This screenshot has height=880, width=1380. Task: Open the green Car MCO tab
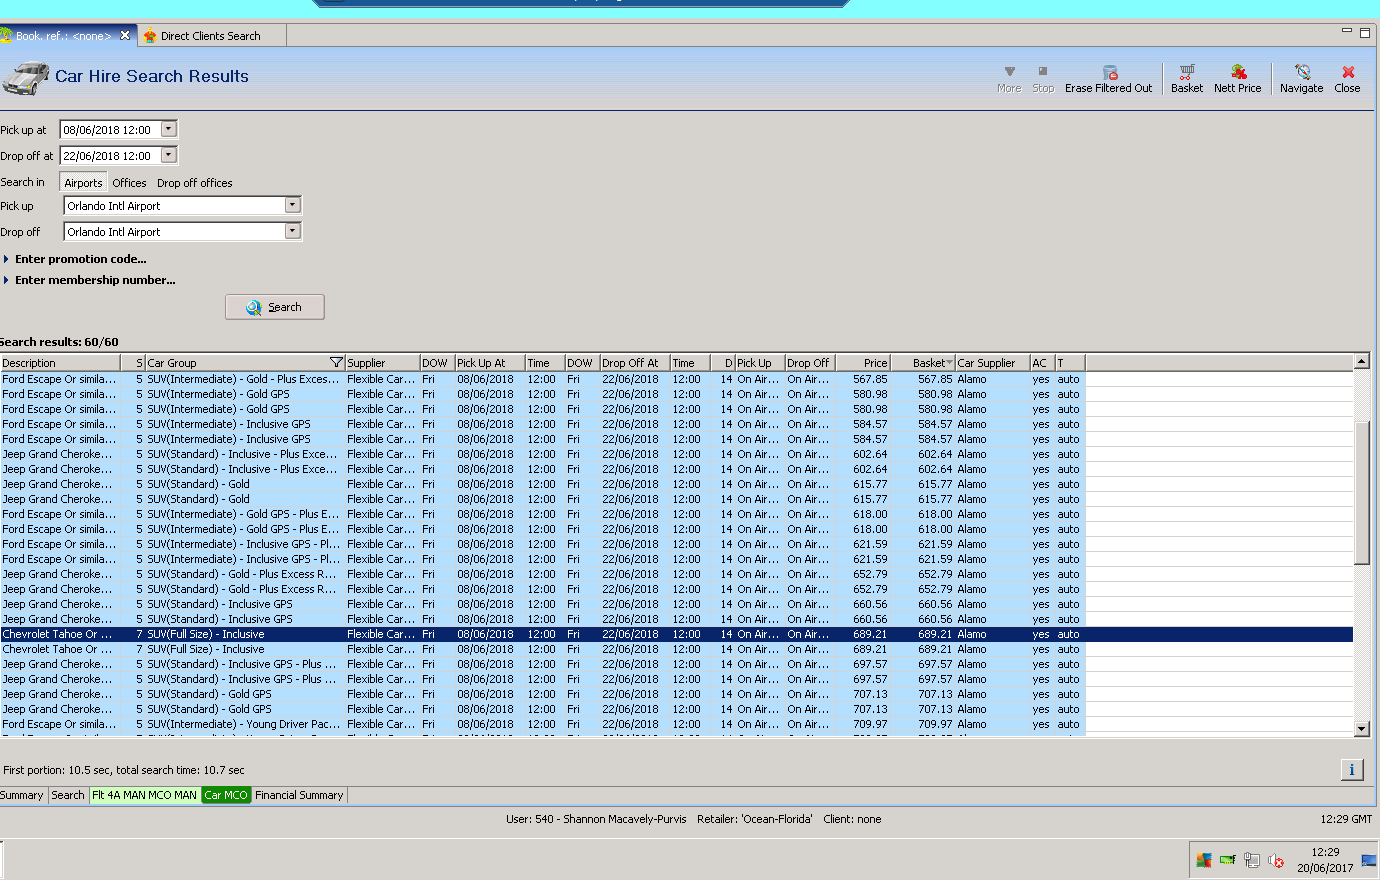tap(226, 795)
